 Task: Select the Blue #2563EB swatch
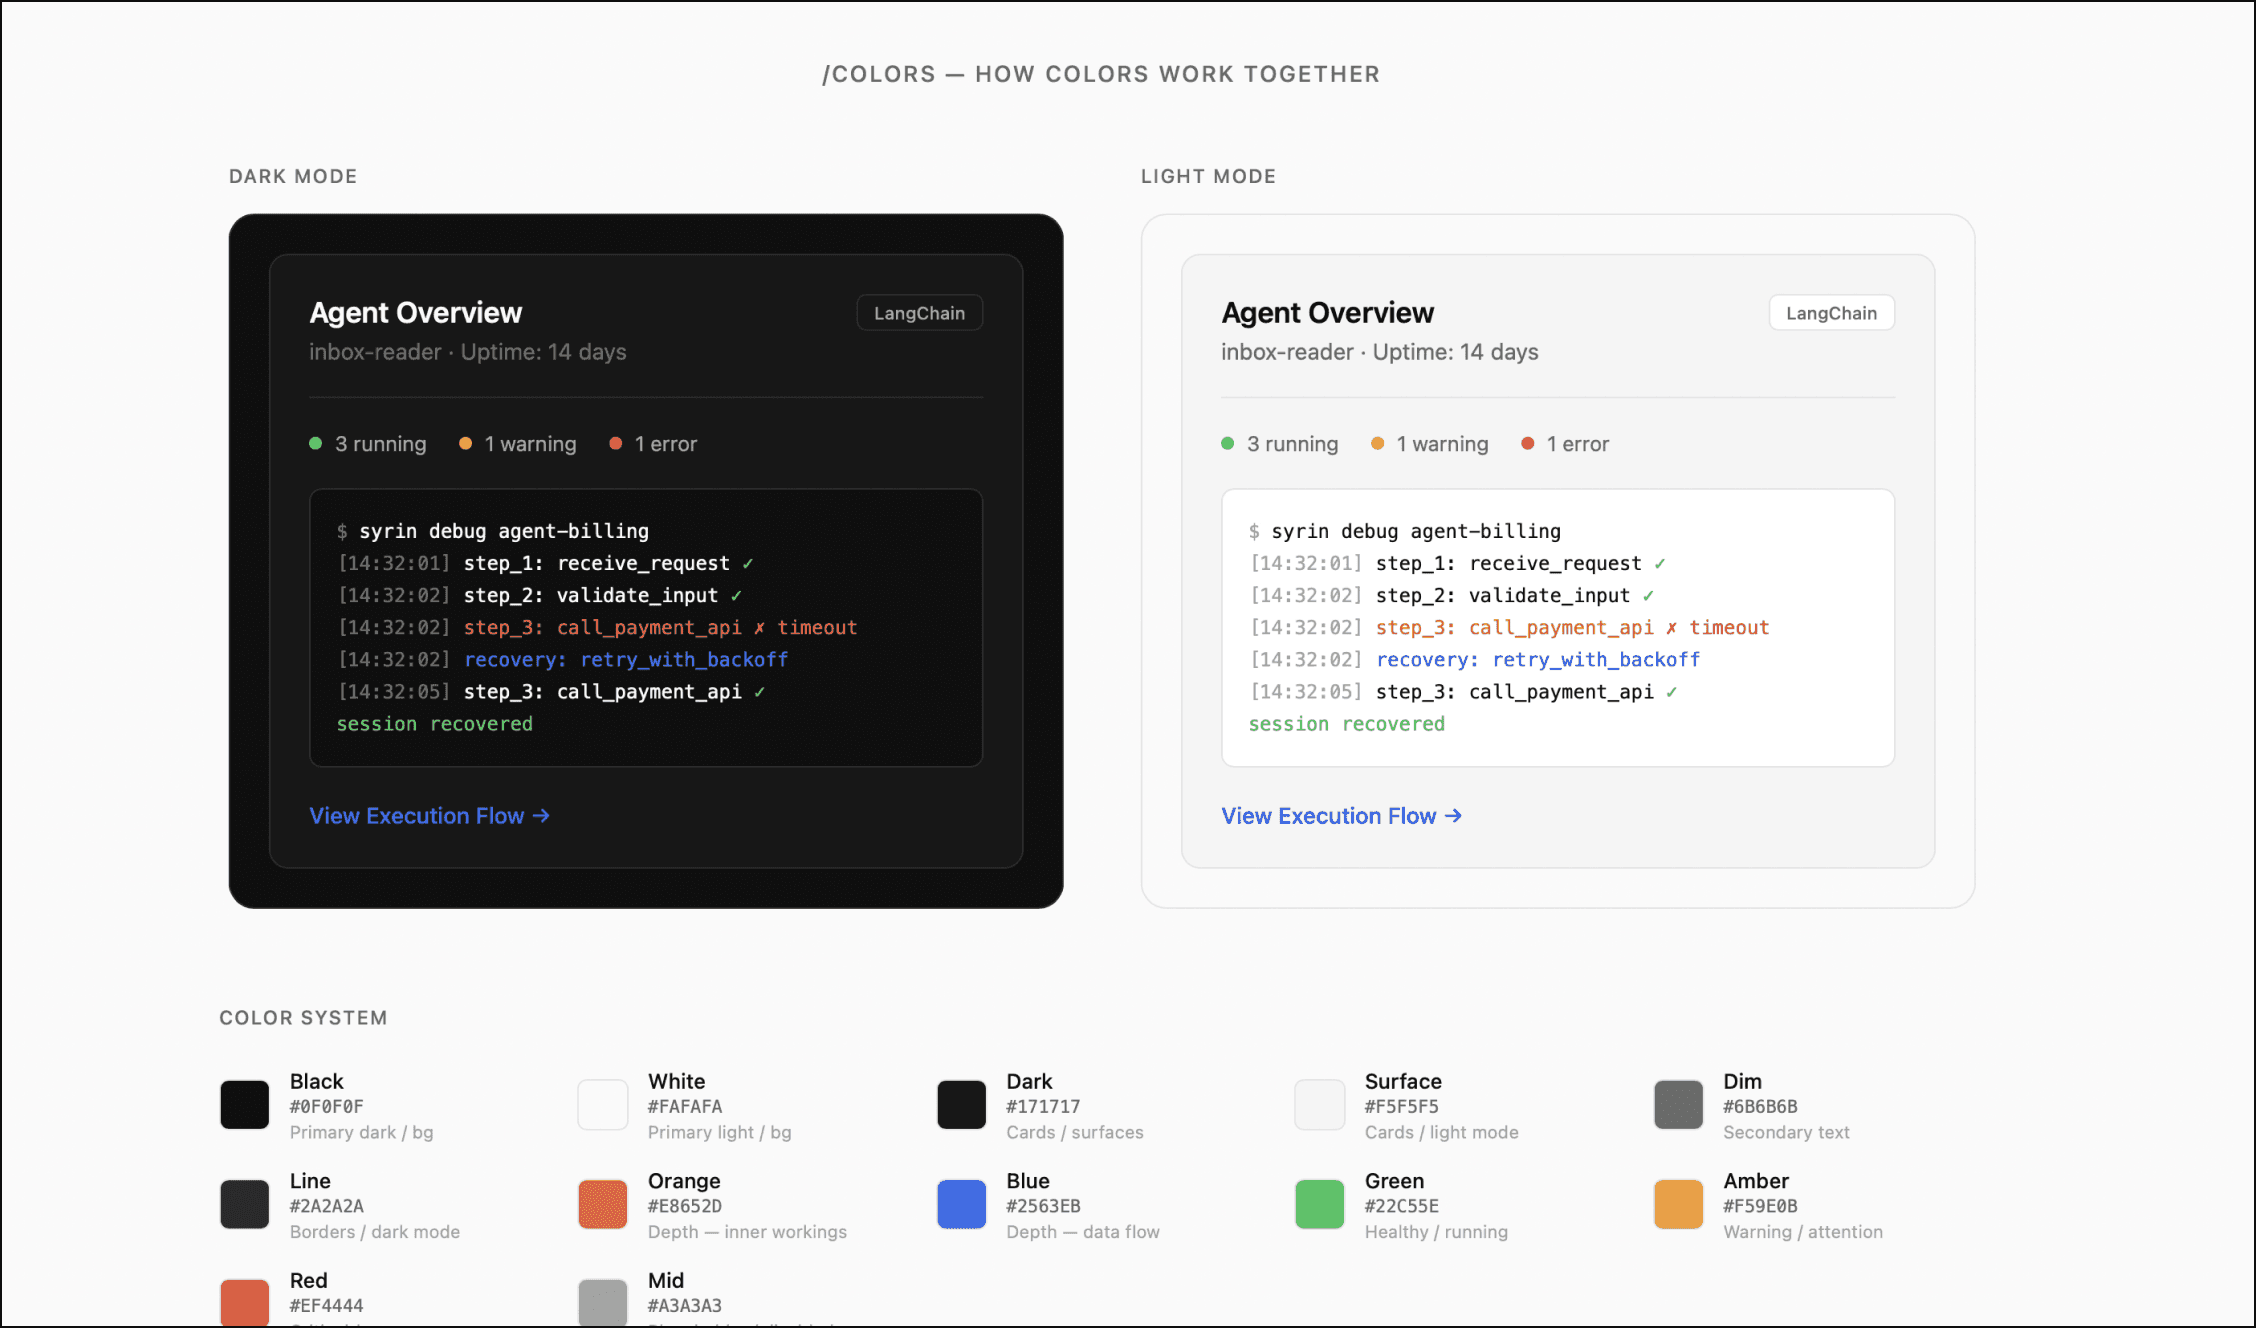click(962, 1204)
